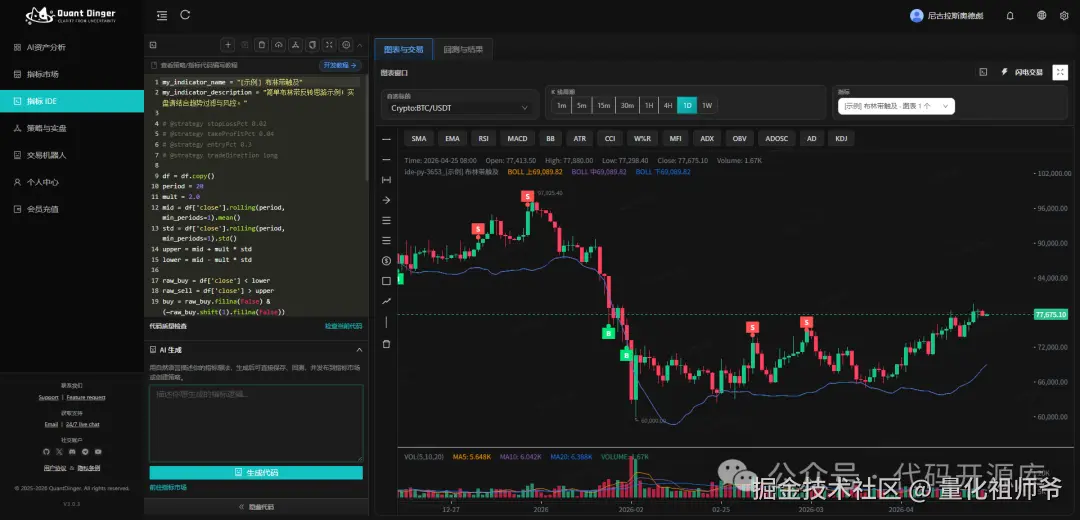This screenshot has height=520, width=1080.
Task: Open the GitHub social icon
Action: coord(46,451)
